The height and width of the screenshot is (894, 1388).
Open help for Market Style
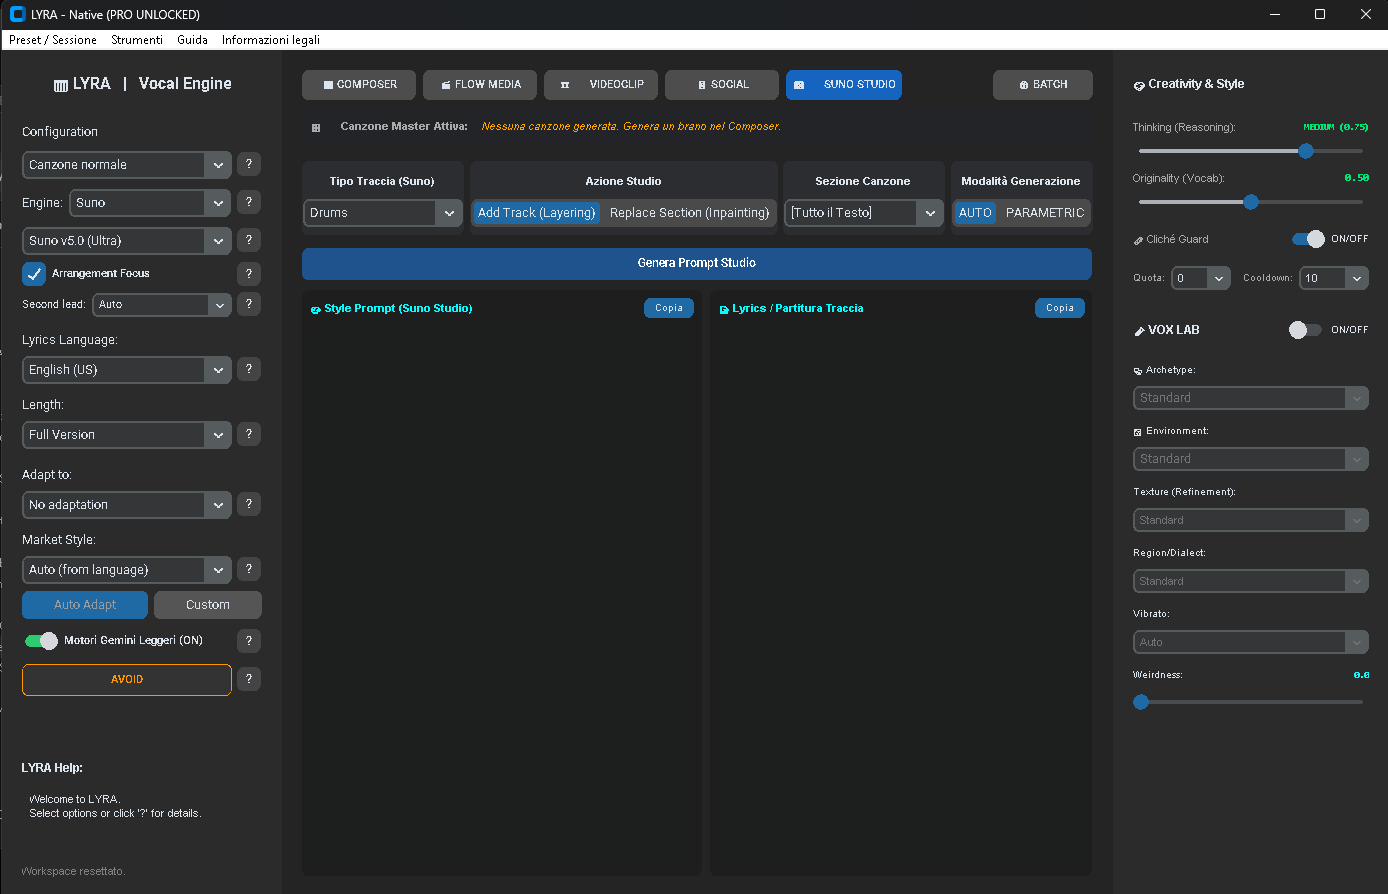click(249, 569)
